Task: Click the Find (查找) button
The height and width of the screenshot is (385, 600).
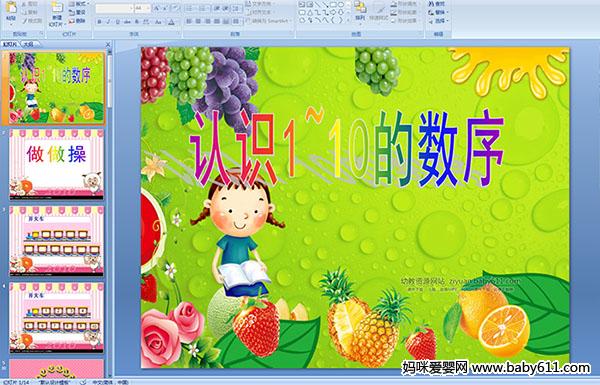Action: point(437,4)
